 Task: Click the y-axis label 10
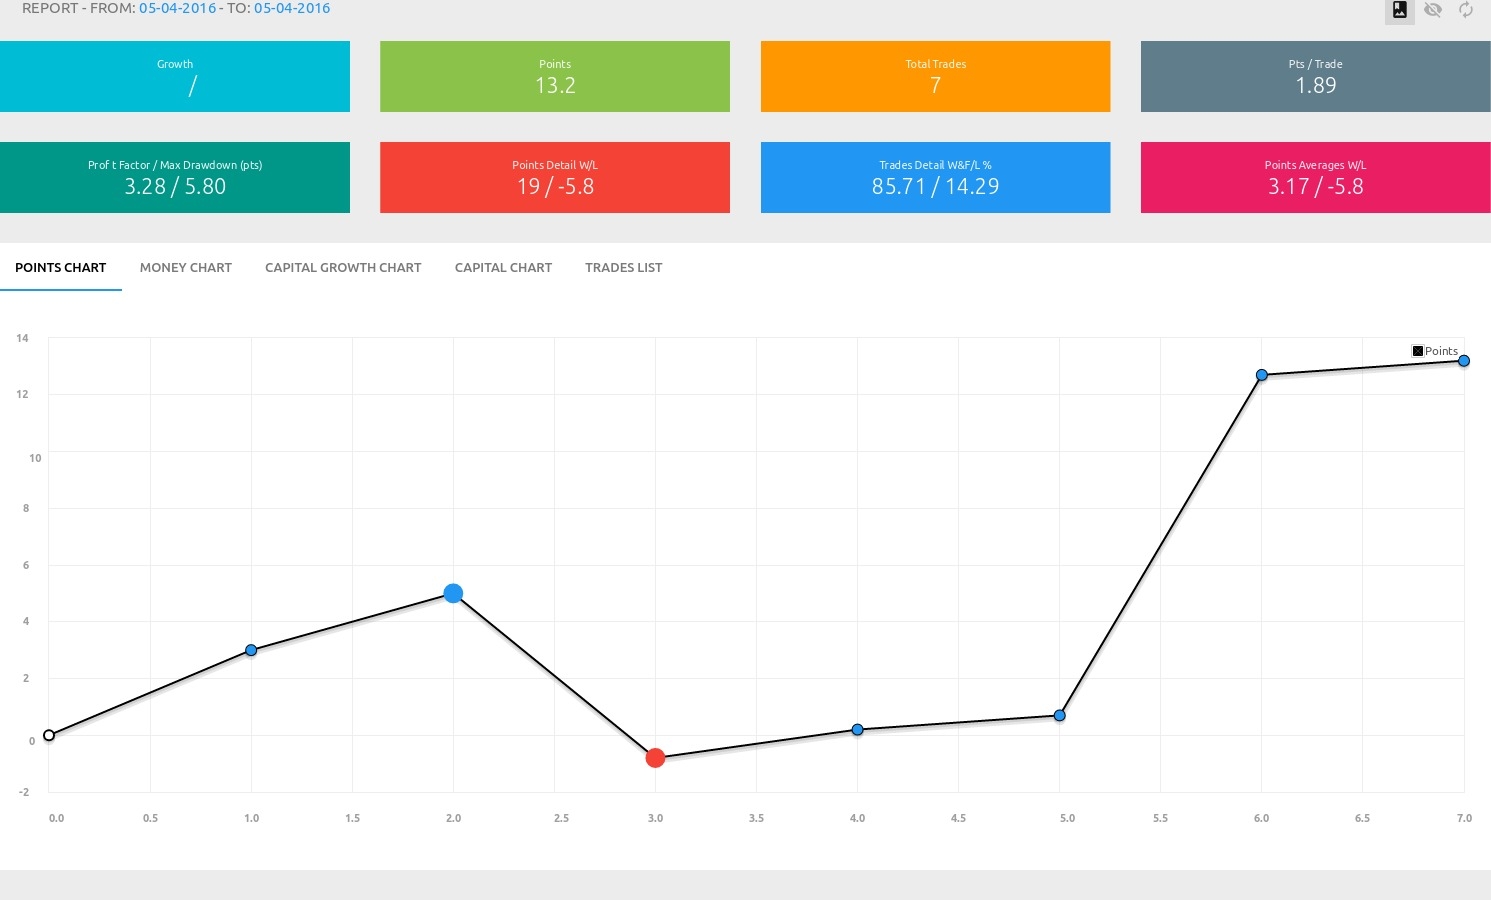point(35,458)
